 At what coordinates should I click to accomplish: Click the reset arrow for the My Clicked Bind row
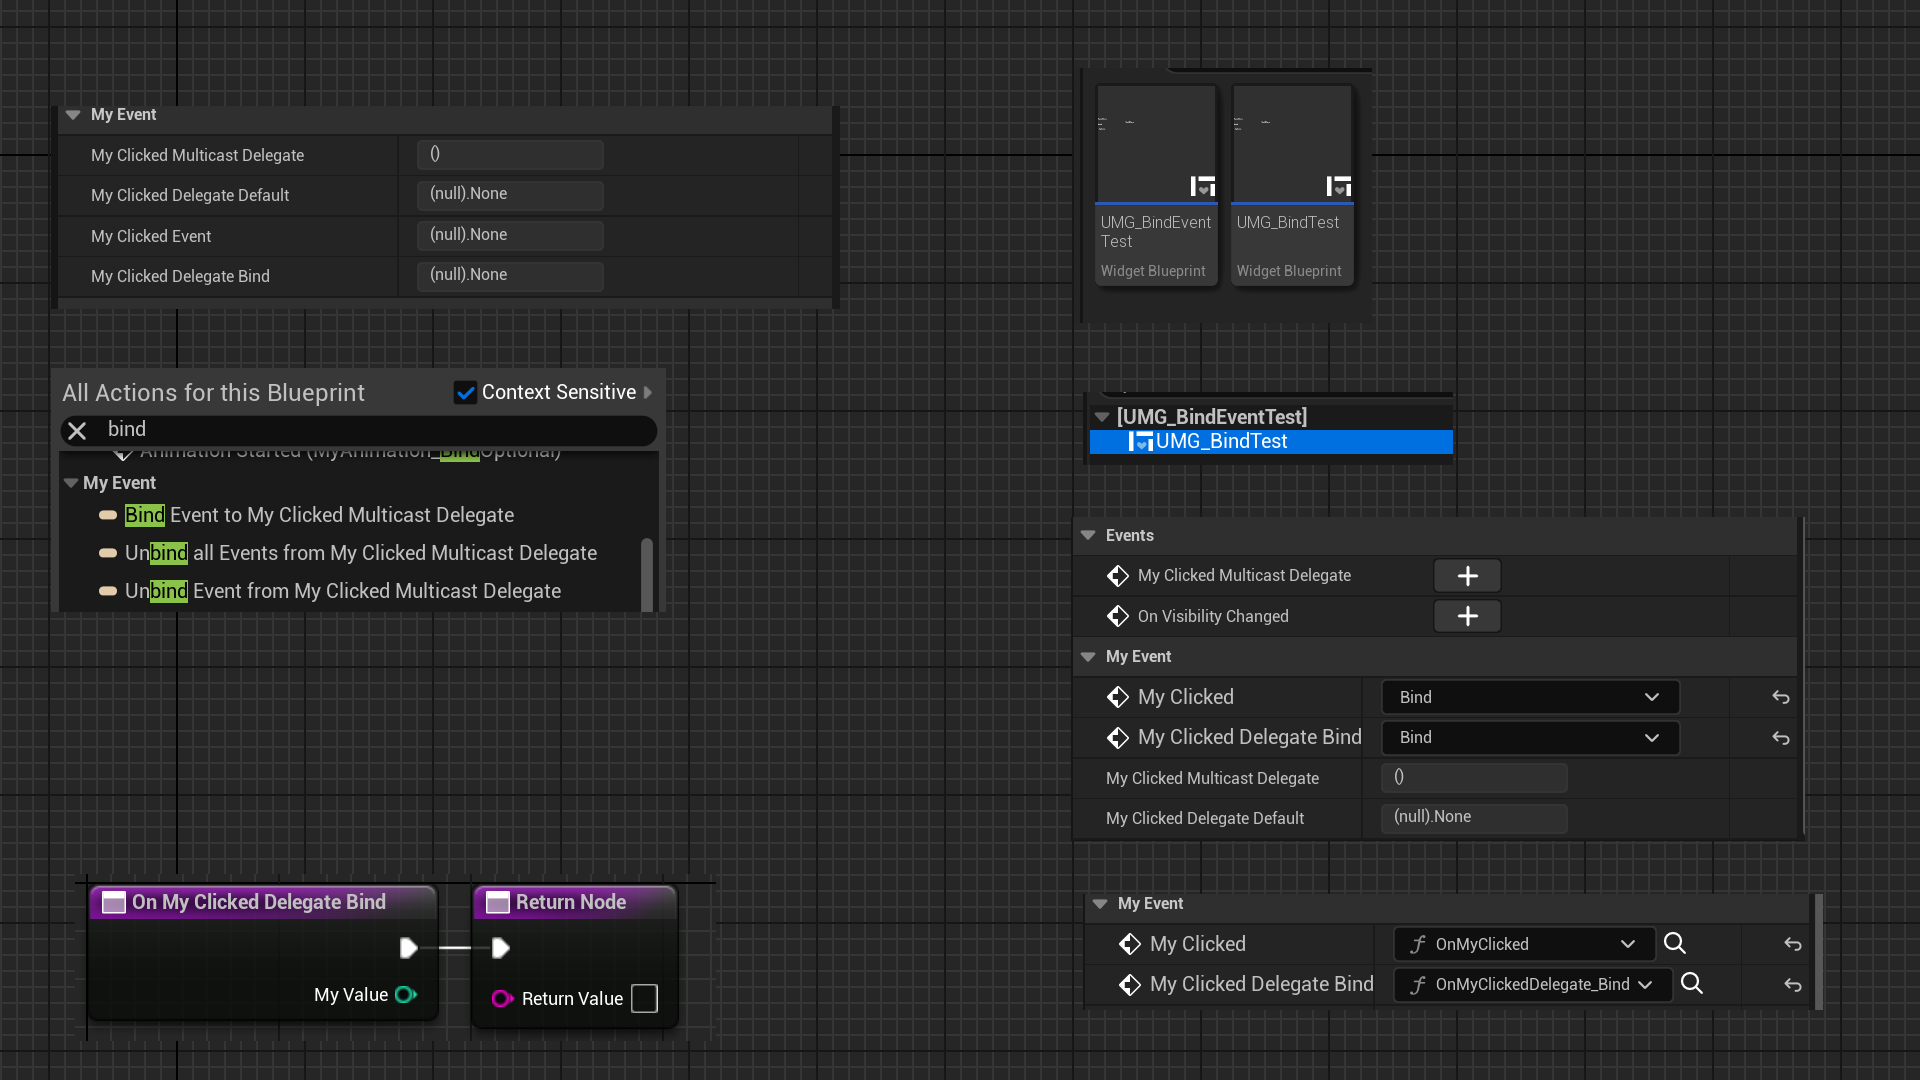(1781, 697)
